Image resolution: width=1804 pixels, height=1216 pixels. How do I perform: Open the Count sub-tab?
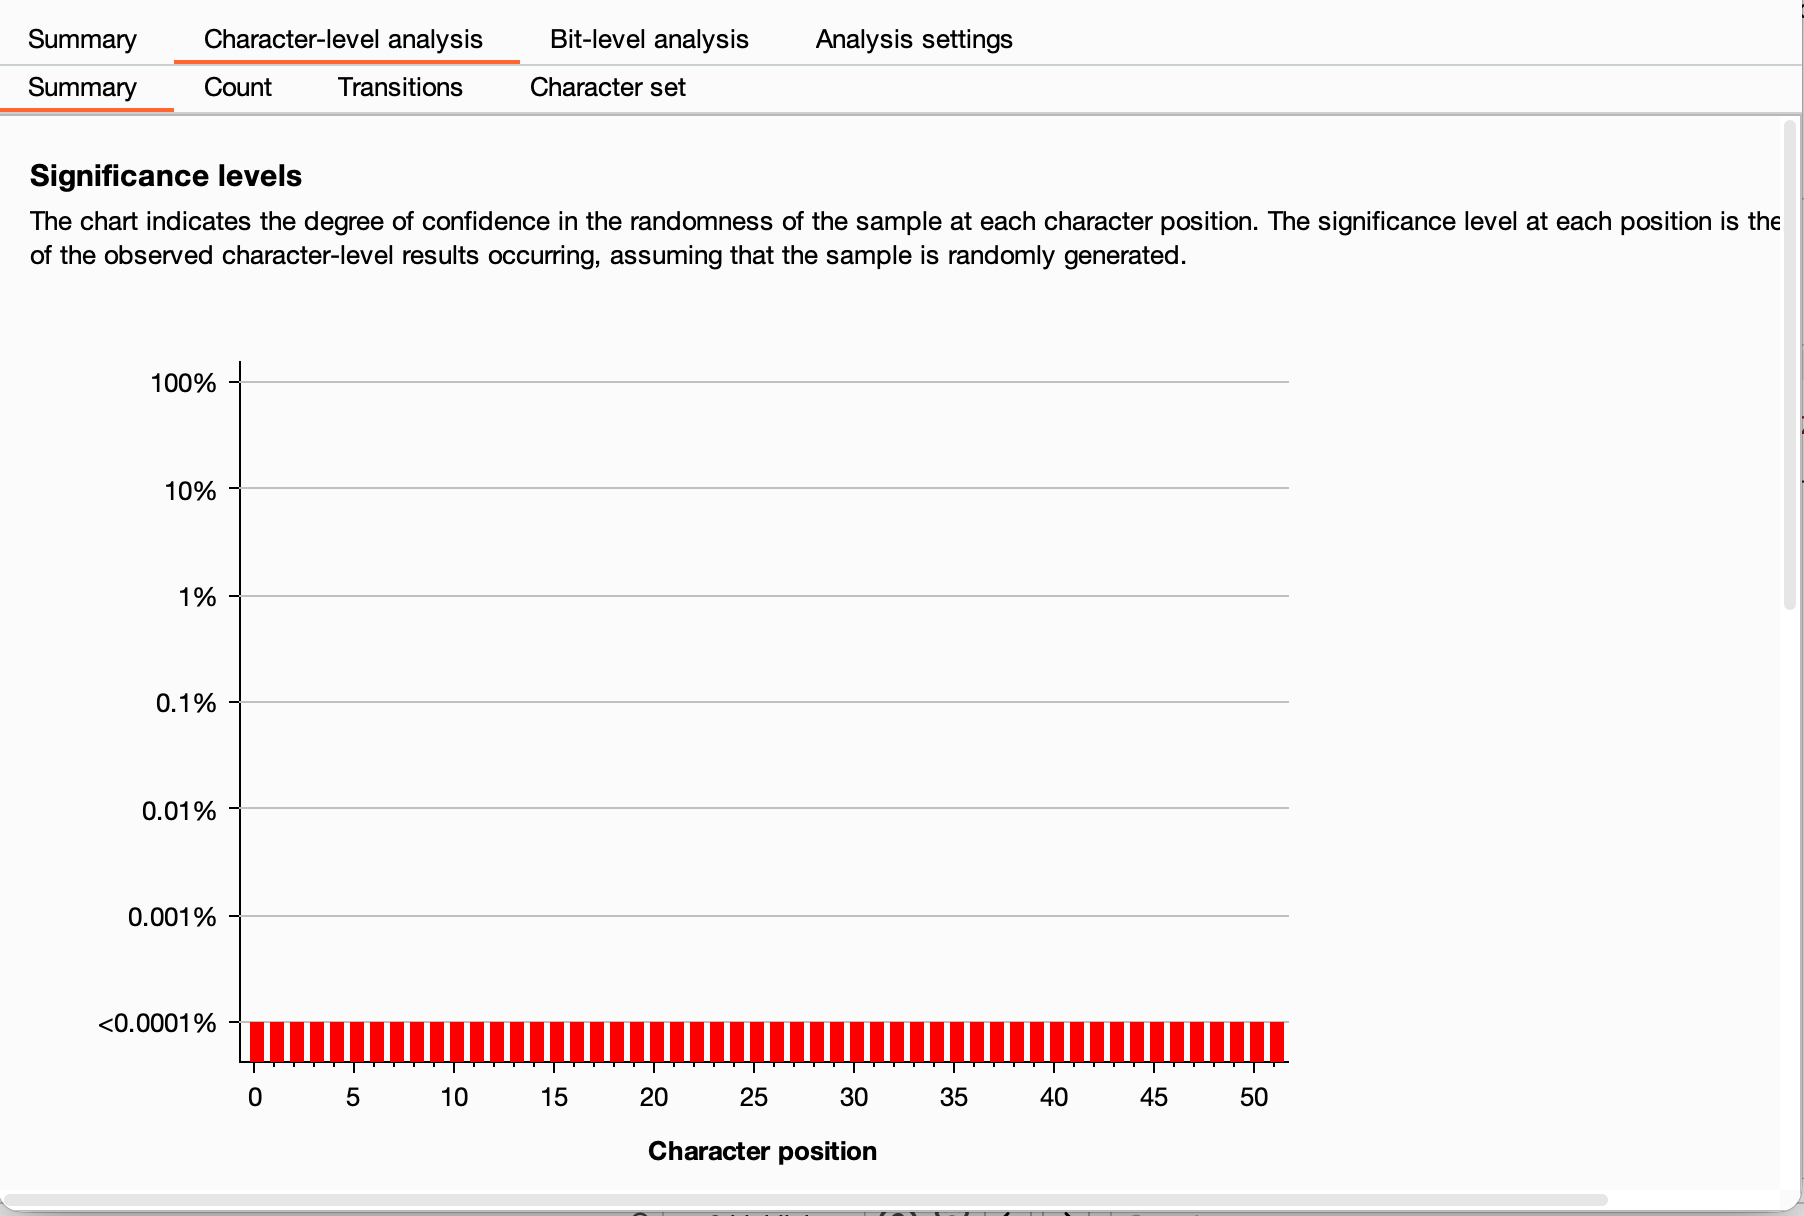pyautogui.click(x=237, y=87)
